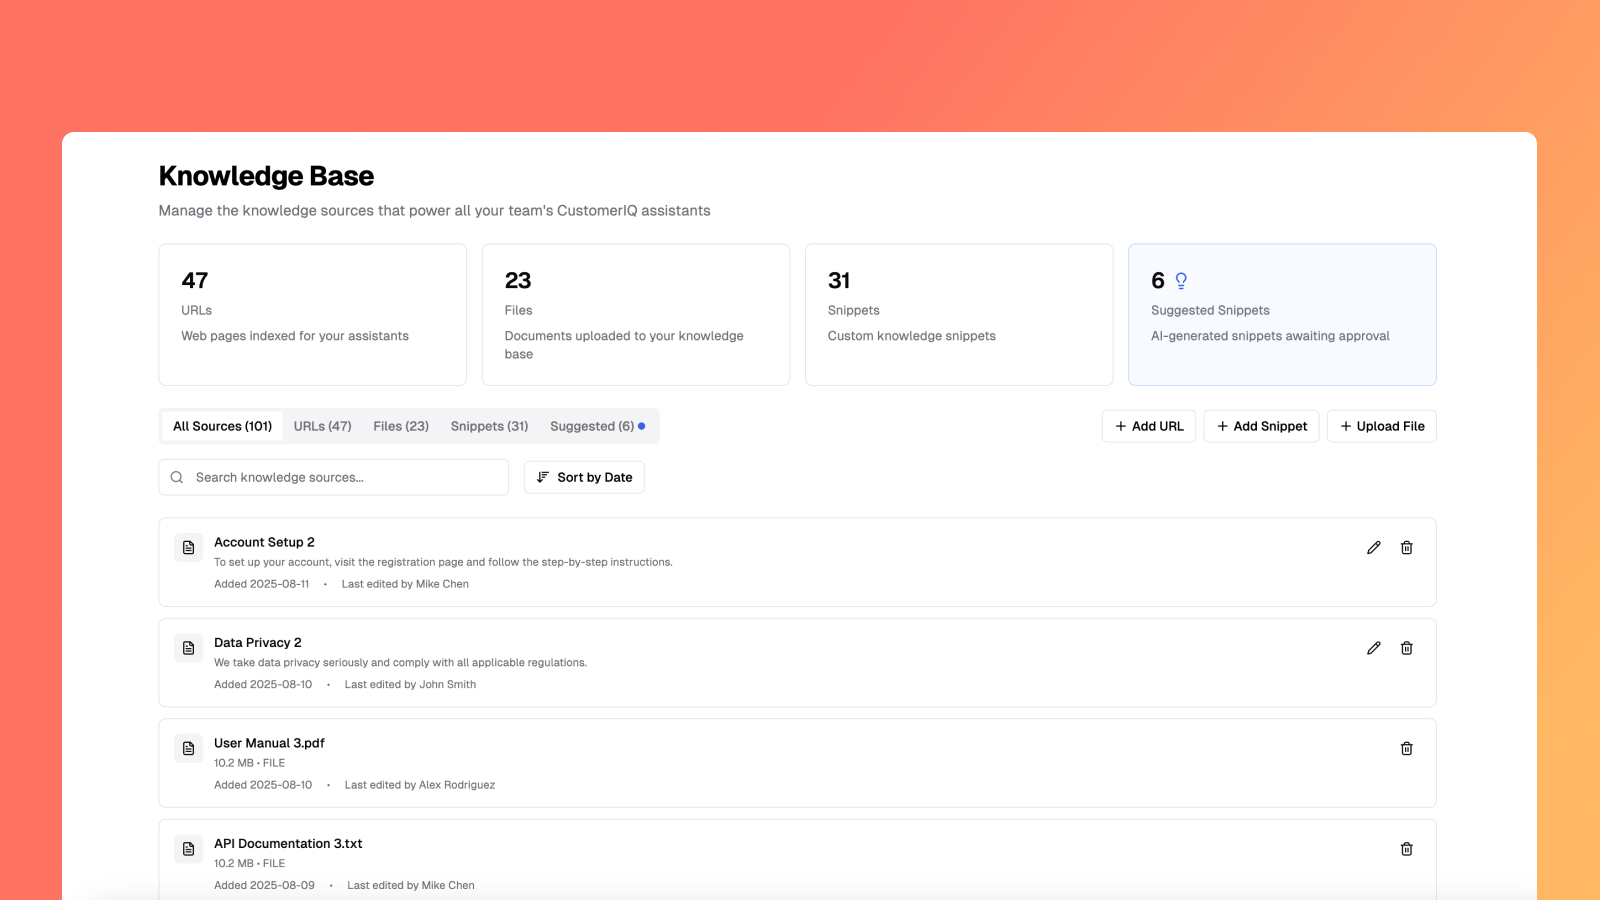Open the Sort by Date control

(584, 477)
